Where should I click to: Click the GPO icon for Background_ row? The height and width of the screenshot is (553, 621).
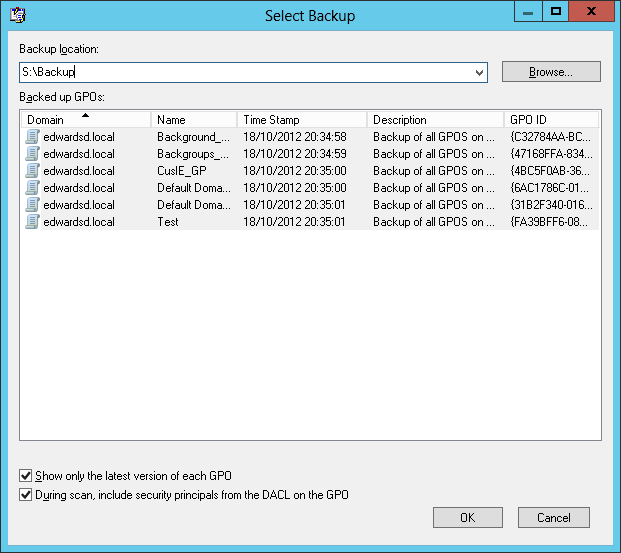(x=33, y=137)
